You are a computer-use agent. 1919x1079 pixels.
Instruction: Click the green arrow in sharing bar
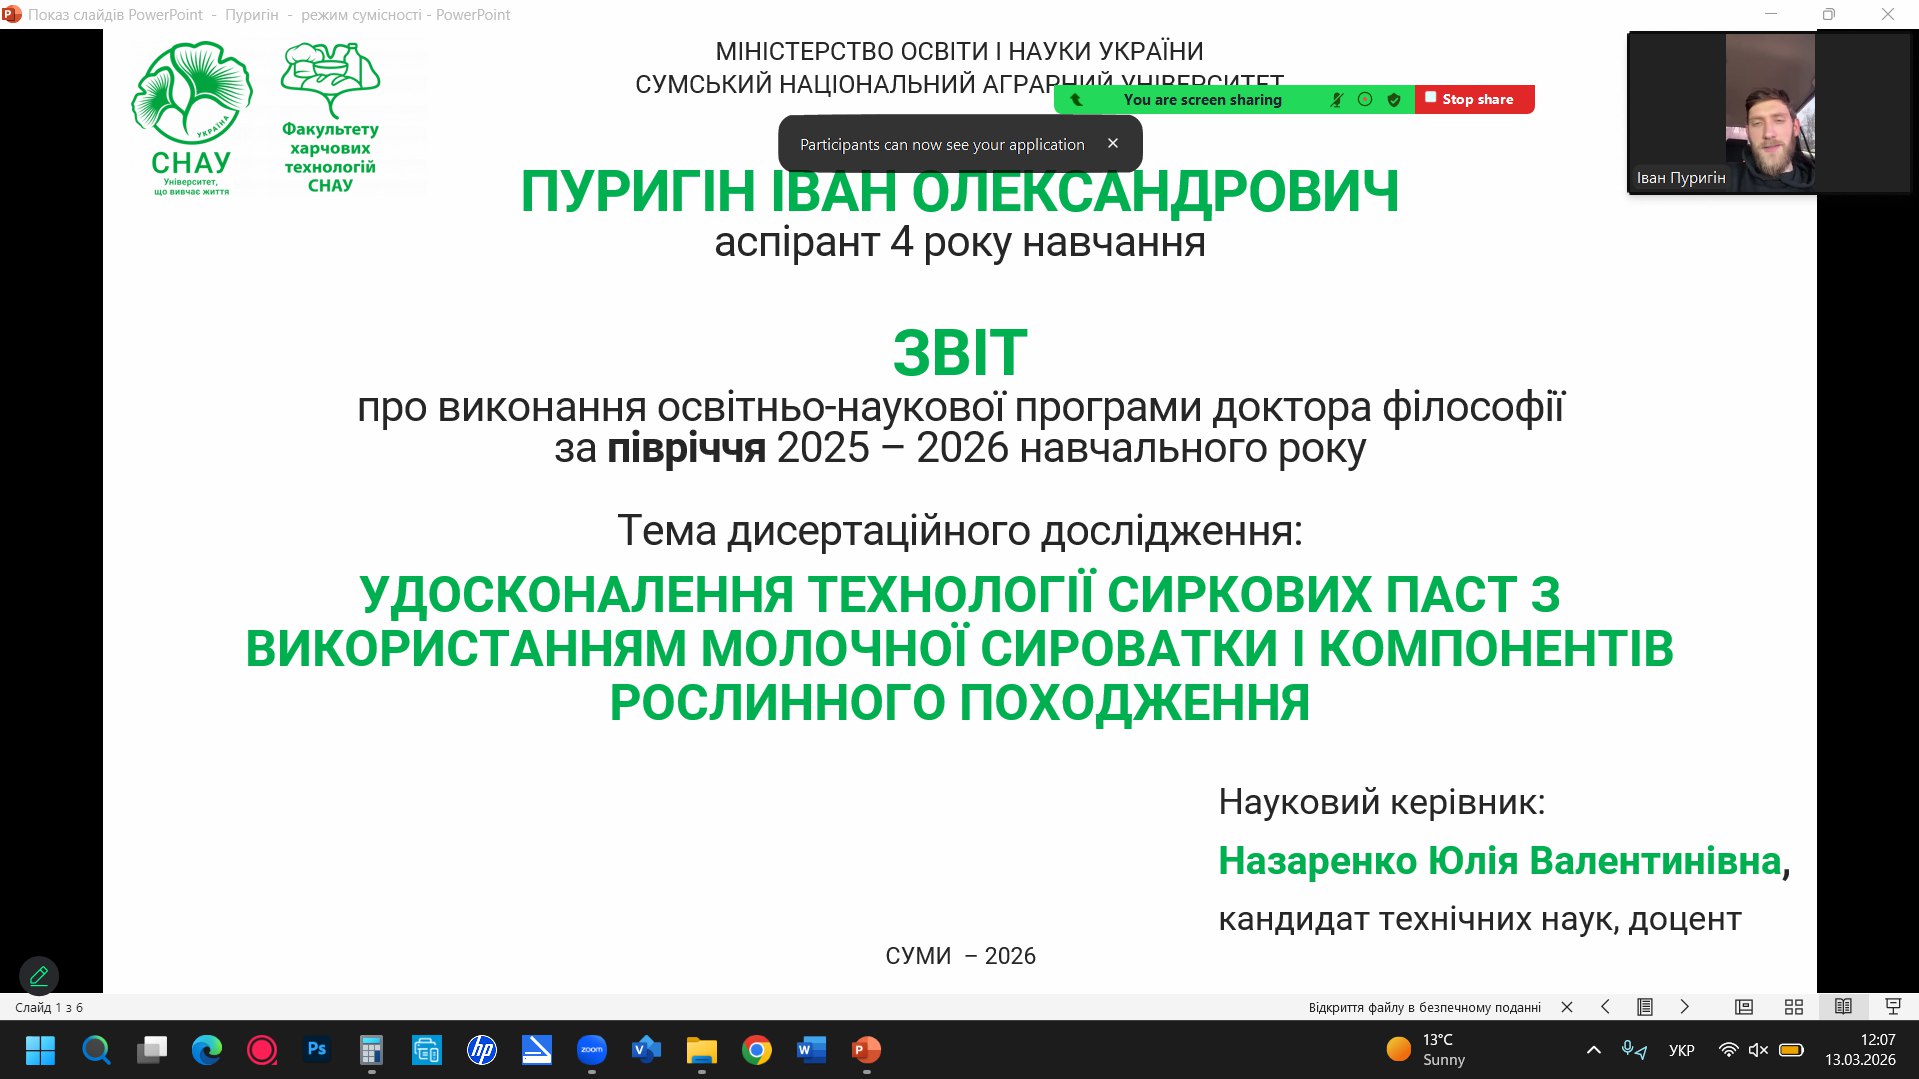(x=1077, y=100)
